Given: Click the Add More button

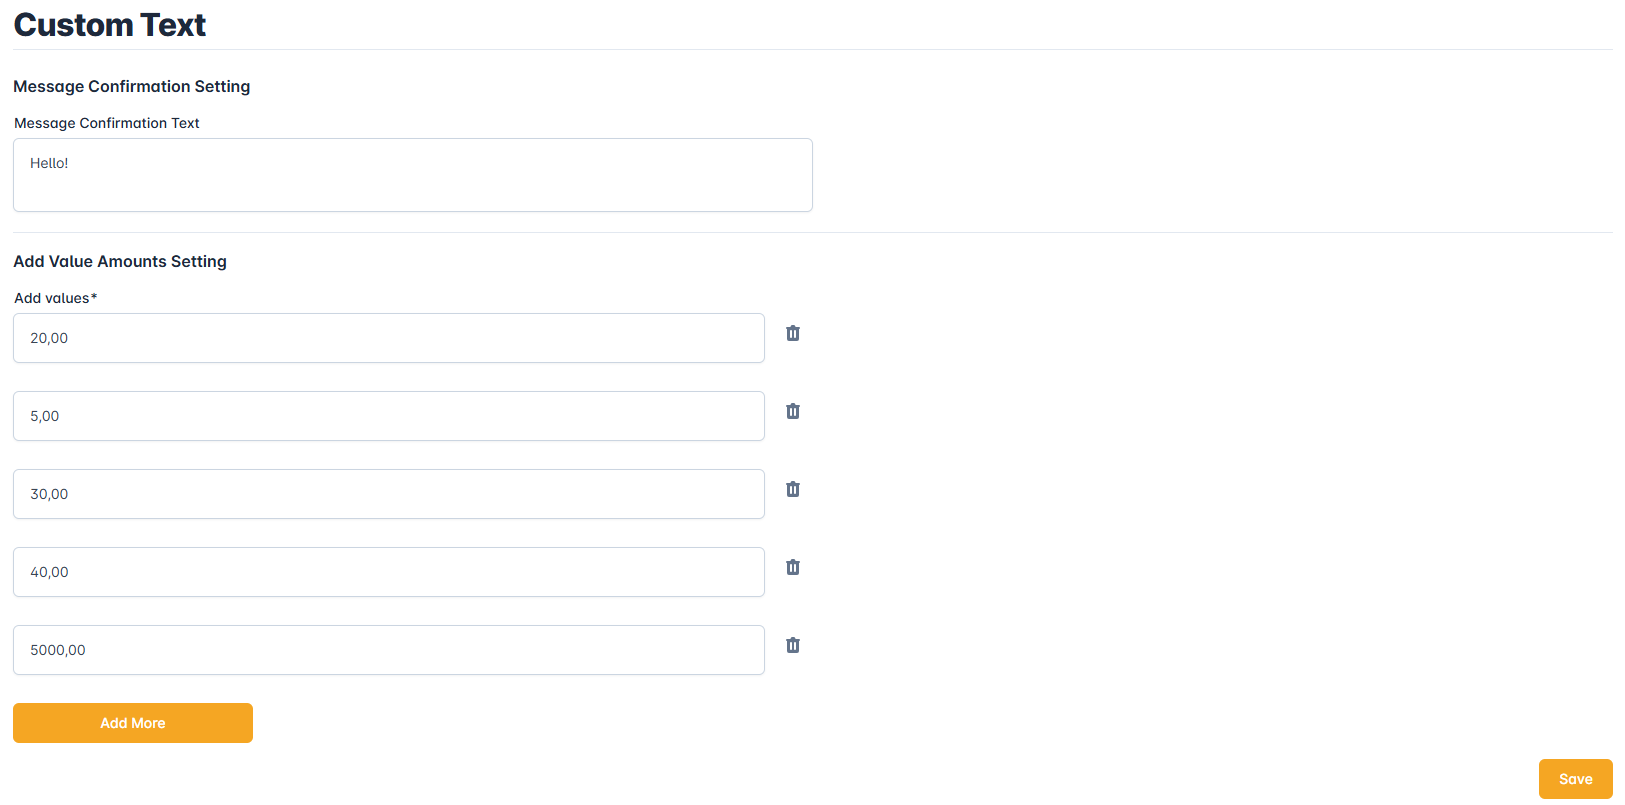Looking at the screenshot, I should coord(133,723).
